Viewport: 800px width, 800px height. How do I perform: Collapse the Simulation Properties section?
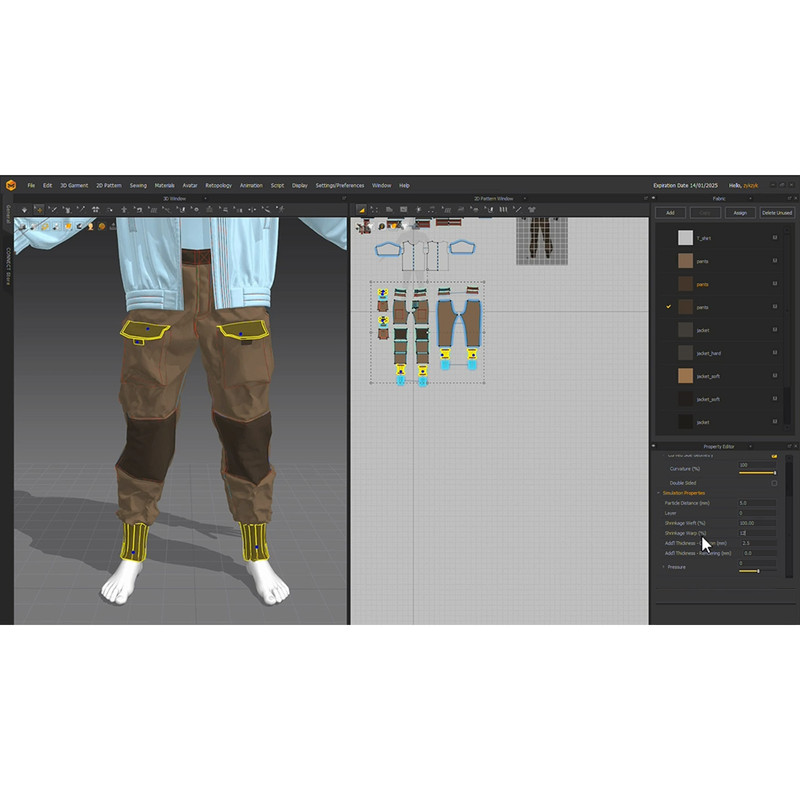659,493
